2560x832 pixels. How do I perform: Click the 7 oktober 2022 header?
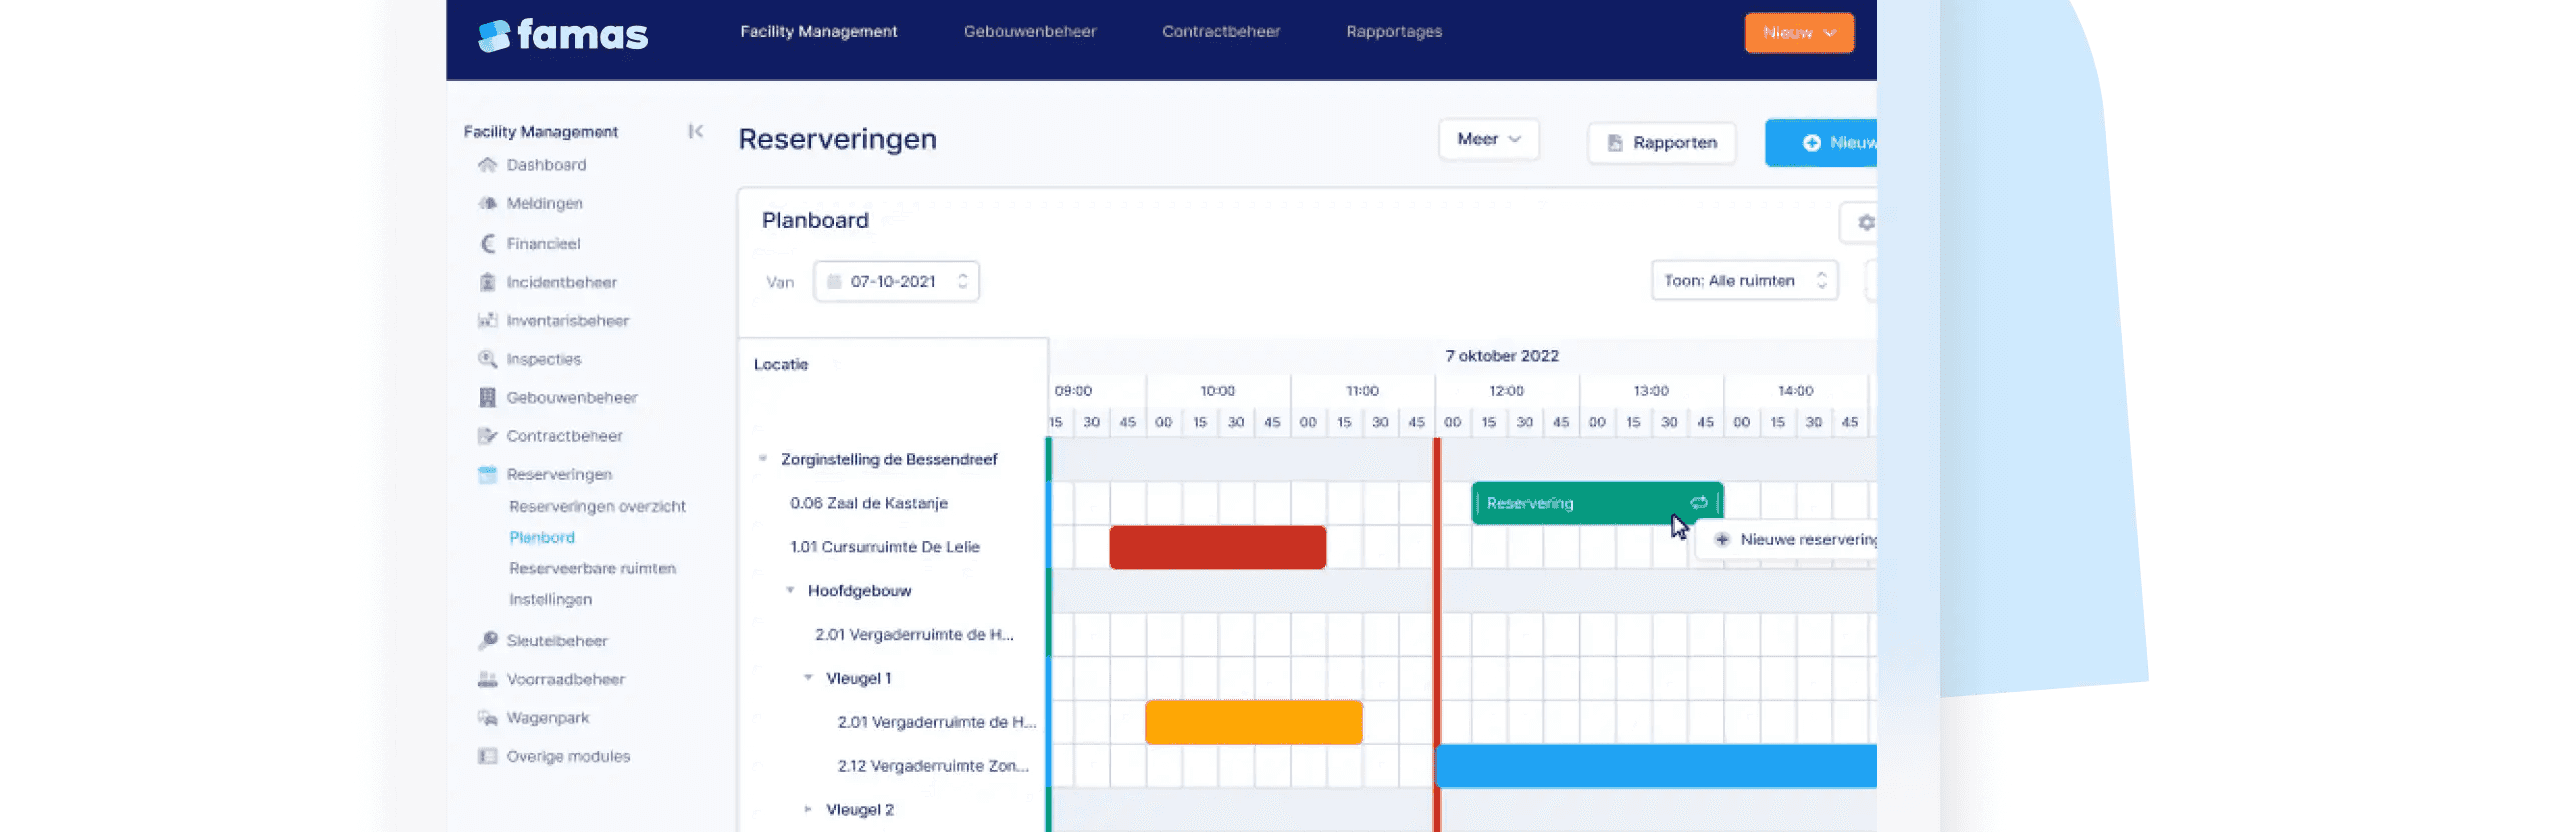coord(1501,356)
